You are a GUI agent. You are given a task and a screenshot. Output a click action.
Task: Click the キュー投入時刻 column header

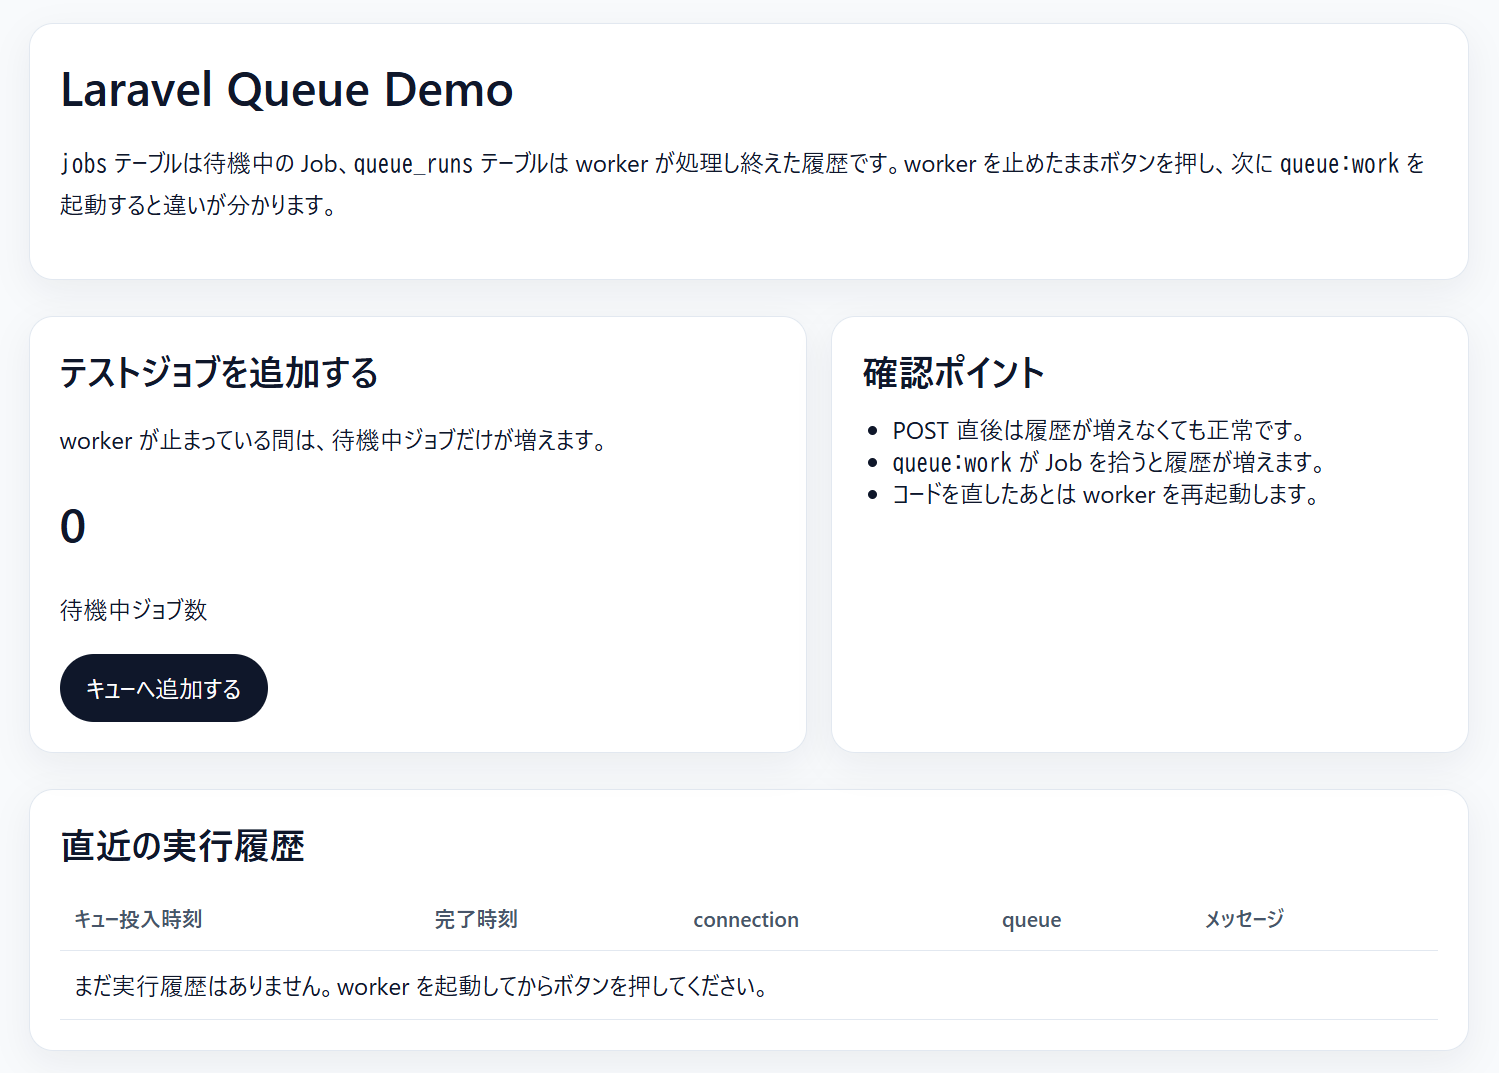(138, 919)
